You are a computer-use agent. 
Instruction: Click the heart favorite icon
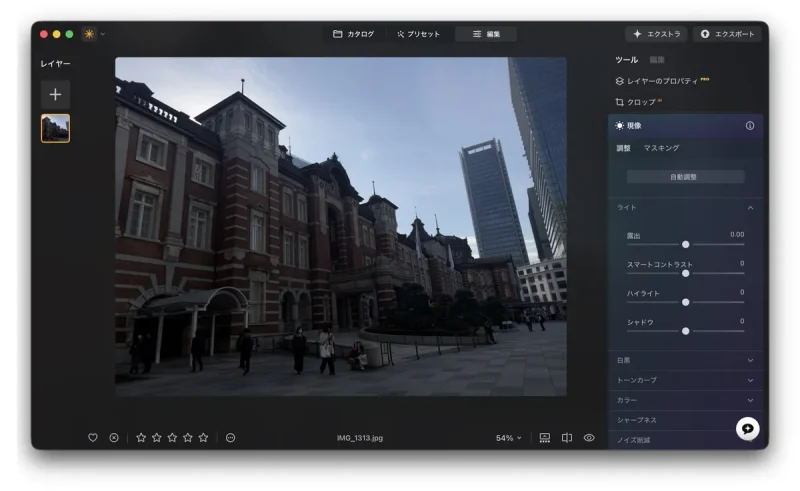93,438
